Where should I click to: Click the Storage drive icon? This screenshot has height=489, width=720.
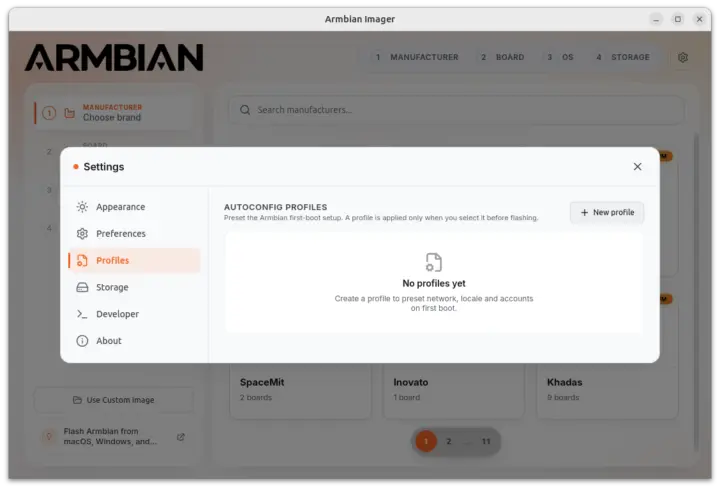pyautogui.click(x=82, y=287)
